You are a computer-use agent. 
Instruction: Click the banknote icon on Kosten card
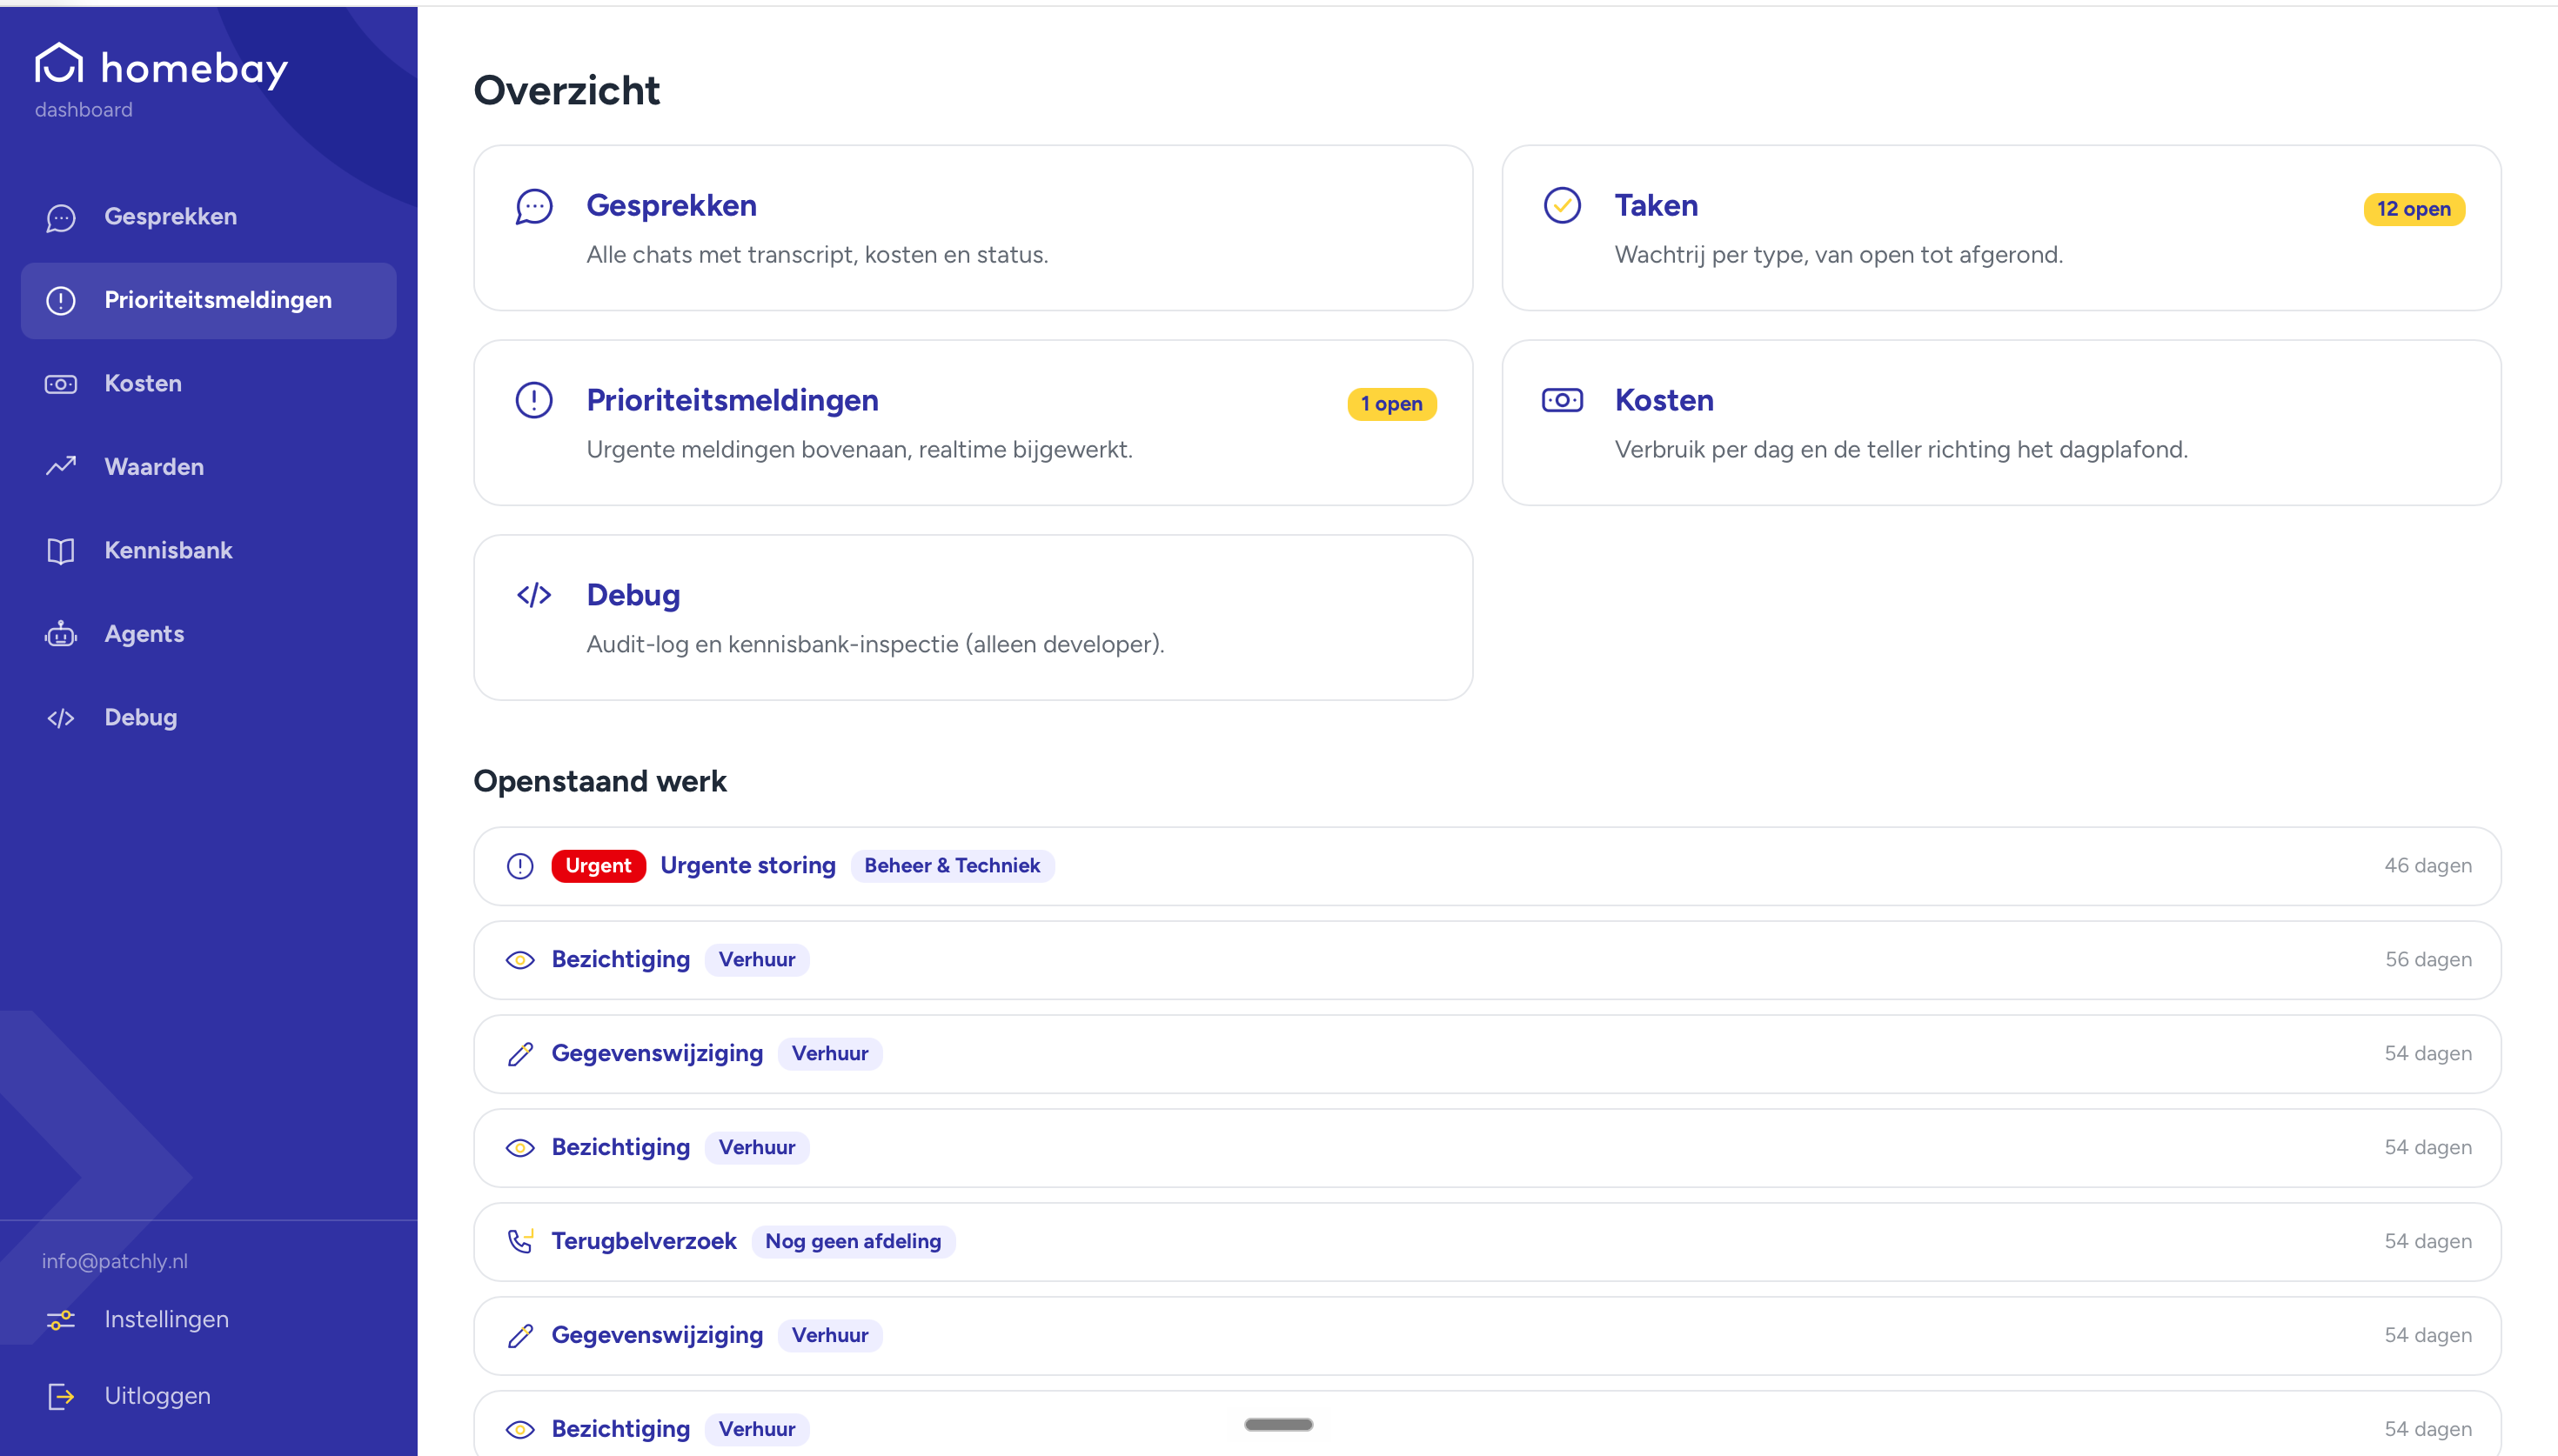pos(1562,401)
